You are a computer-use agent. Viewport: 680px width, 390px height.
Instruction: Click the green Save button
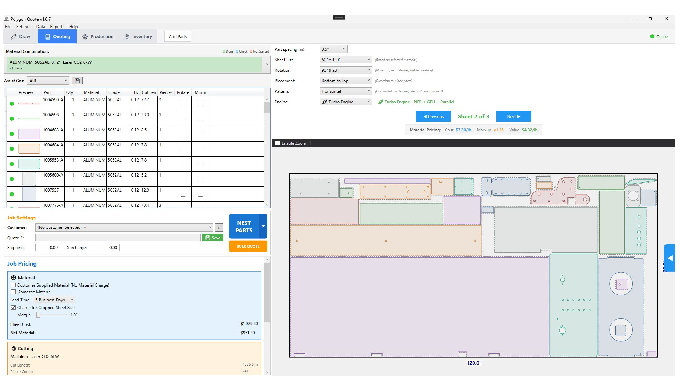pyautogui.click(x=212, y=237)
